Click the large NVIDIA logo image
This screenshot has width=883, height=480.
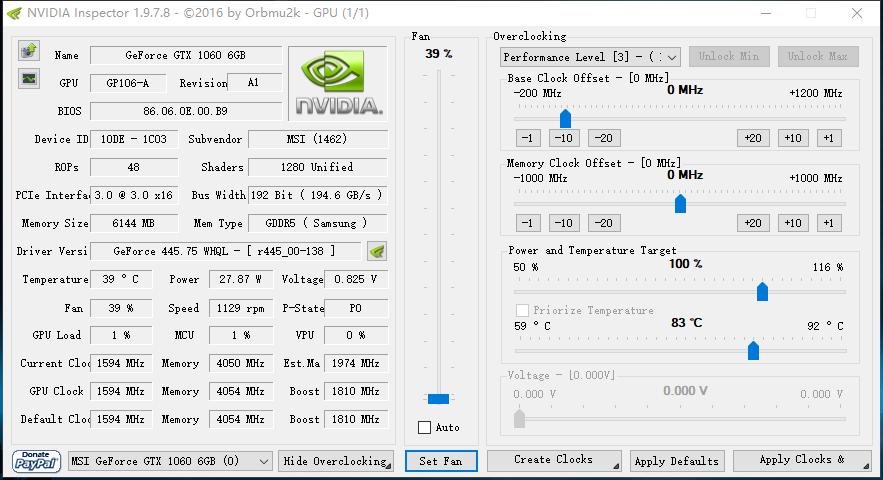[338, 82]
